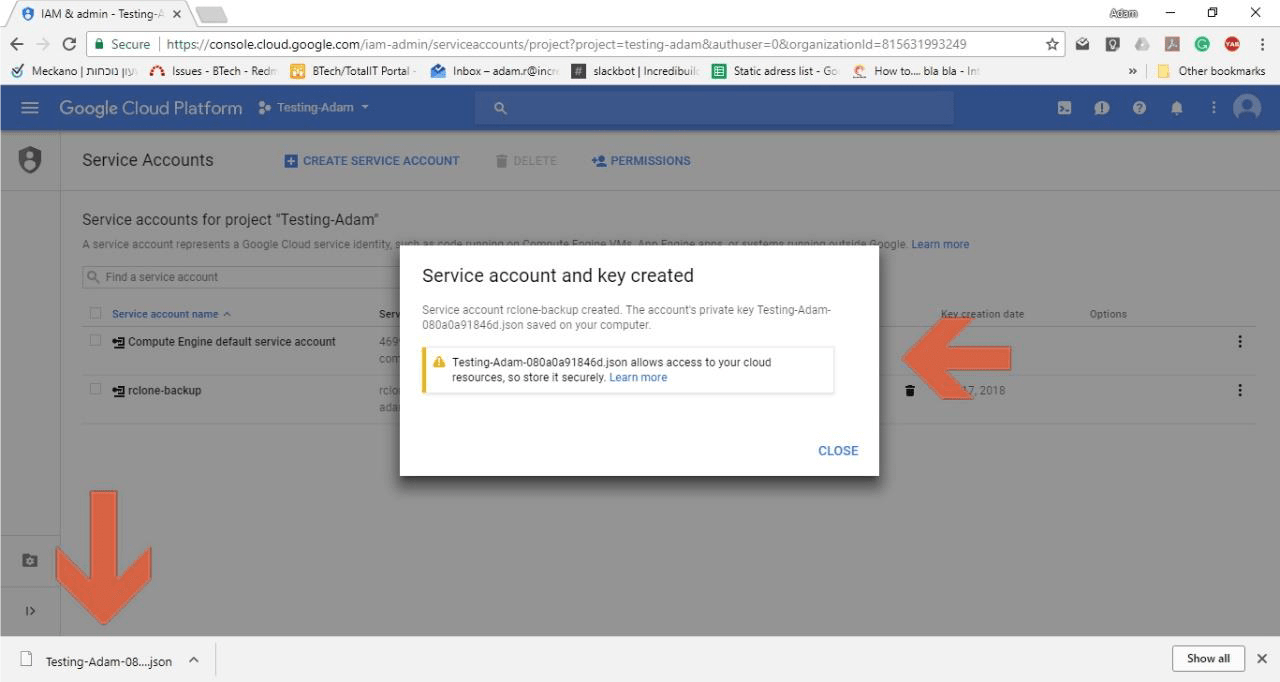Open options menu for downloaded json file
Image resolution: width=1280 pixels, height=682 pixels.
tap(194, 660)
